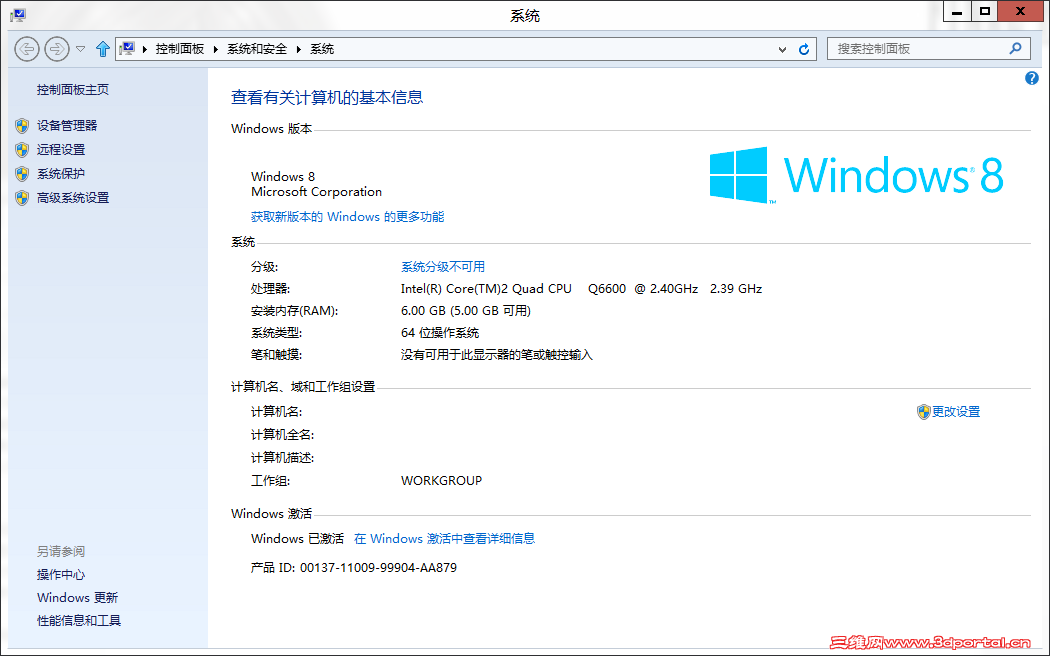The height and width of the screenshot is (656, 1050).
Task: Open the help icon in the top right
Action: 1032,78
